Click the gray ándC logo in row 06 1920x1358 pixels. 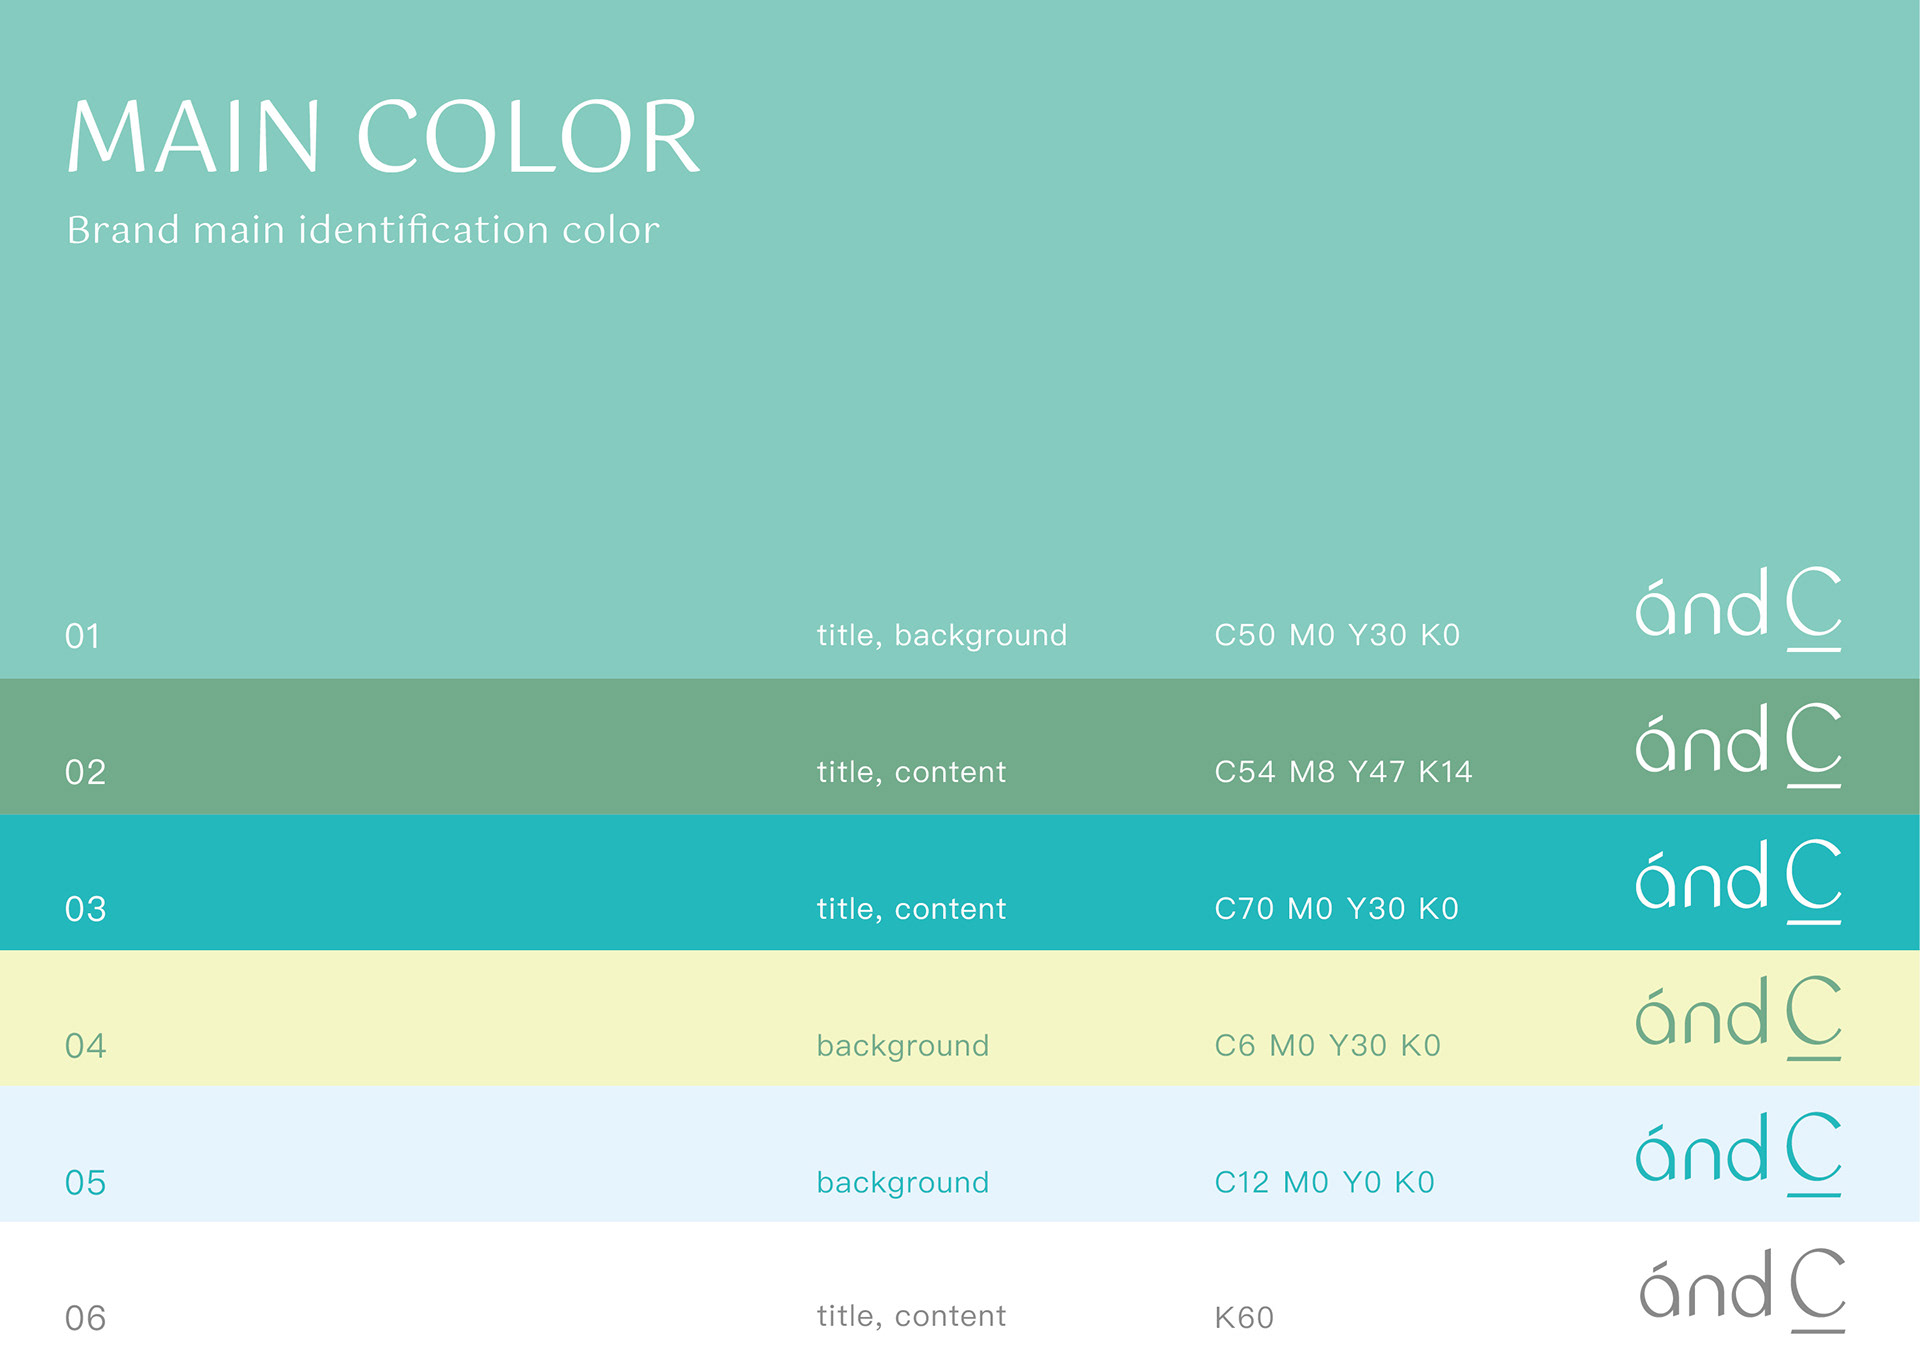[x=1742, y=1291]
